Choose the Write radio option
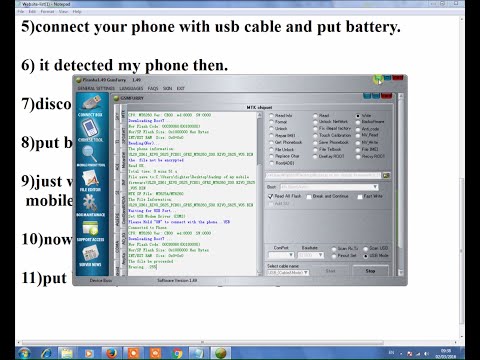Viewport: 480px width, 360px height. tap(358, 115)
